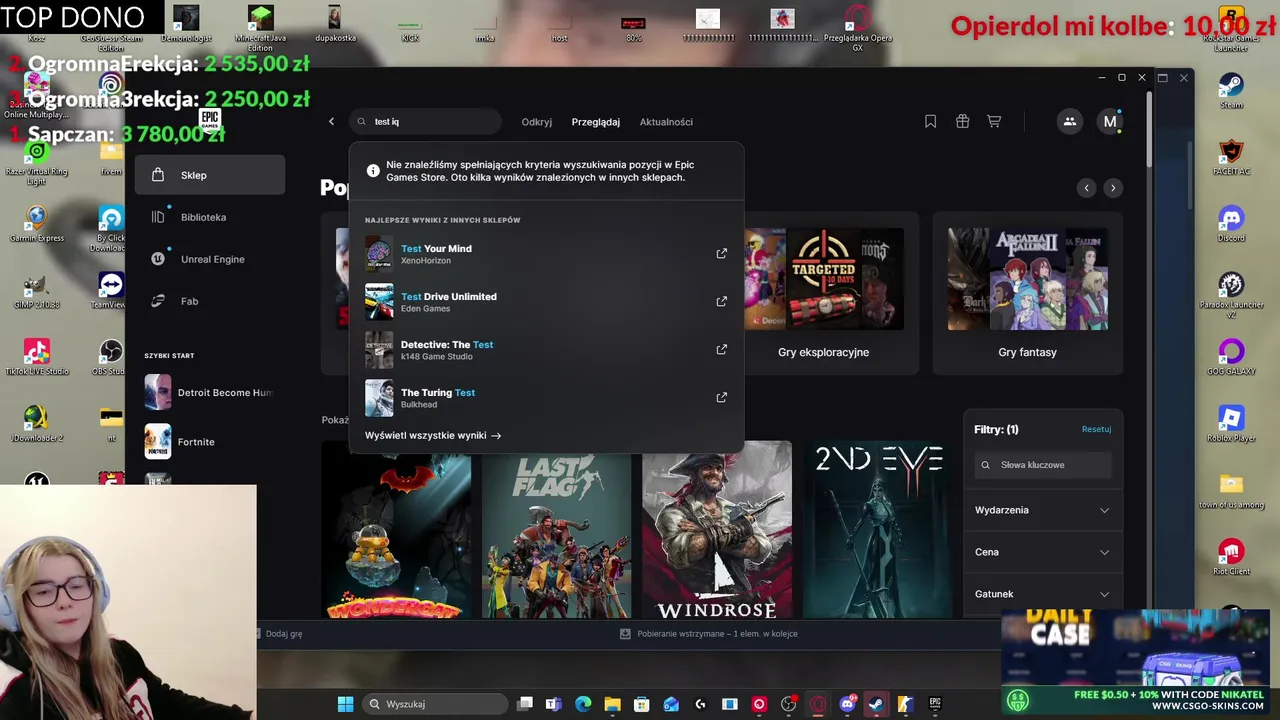Open external link icon for The Turing Test
This screenshot has height=720, width=1280.
pyautogui.click(x=721, y=398)
